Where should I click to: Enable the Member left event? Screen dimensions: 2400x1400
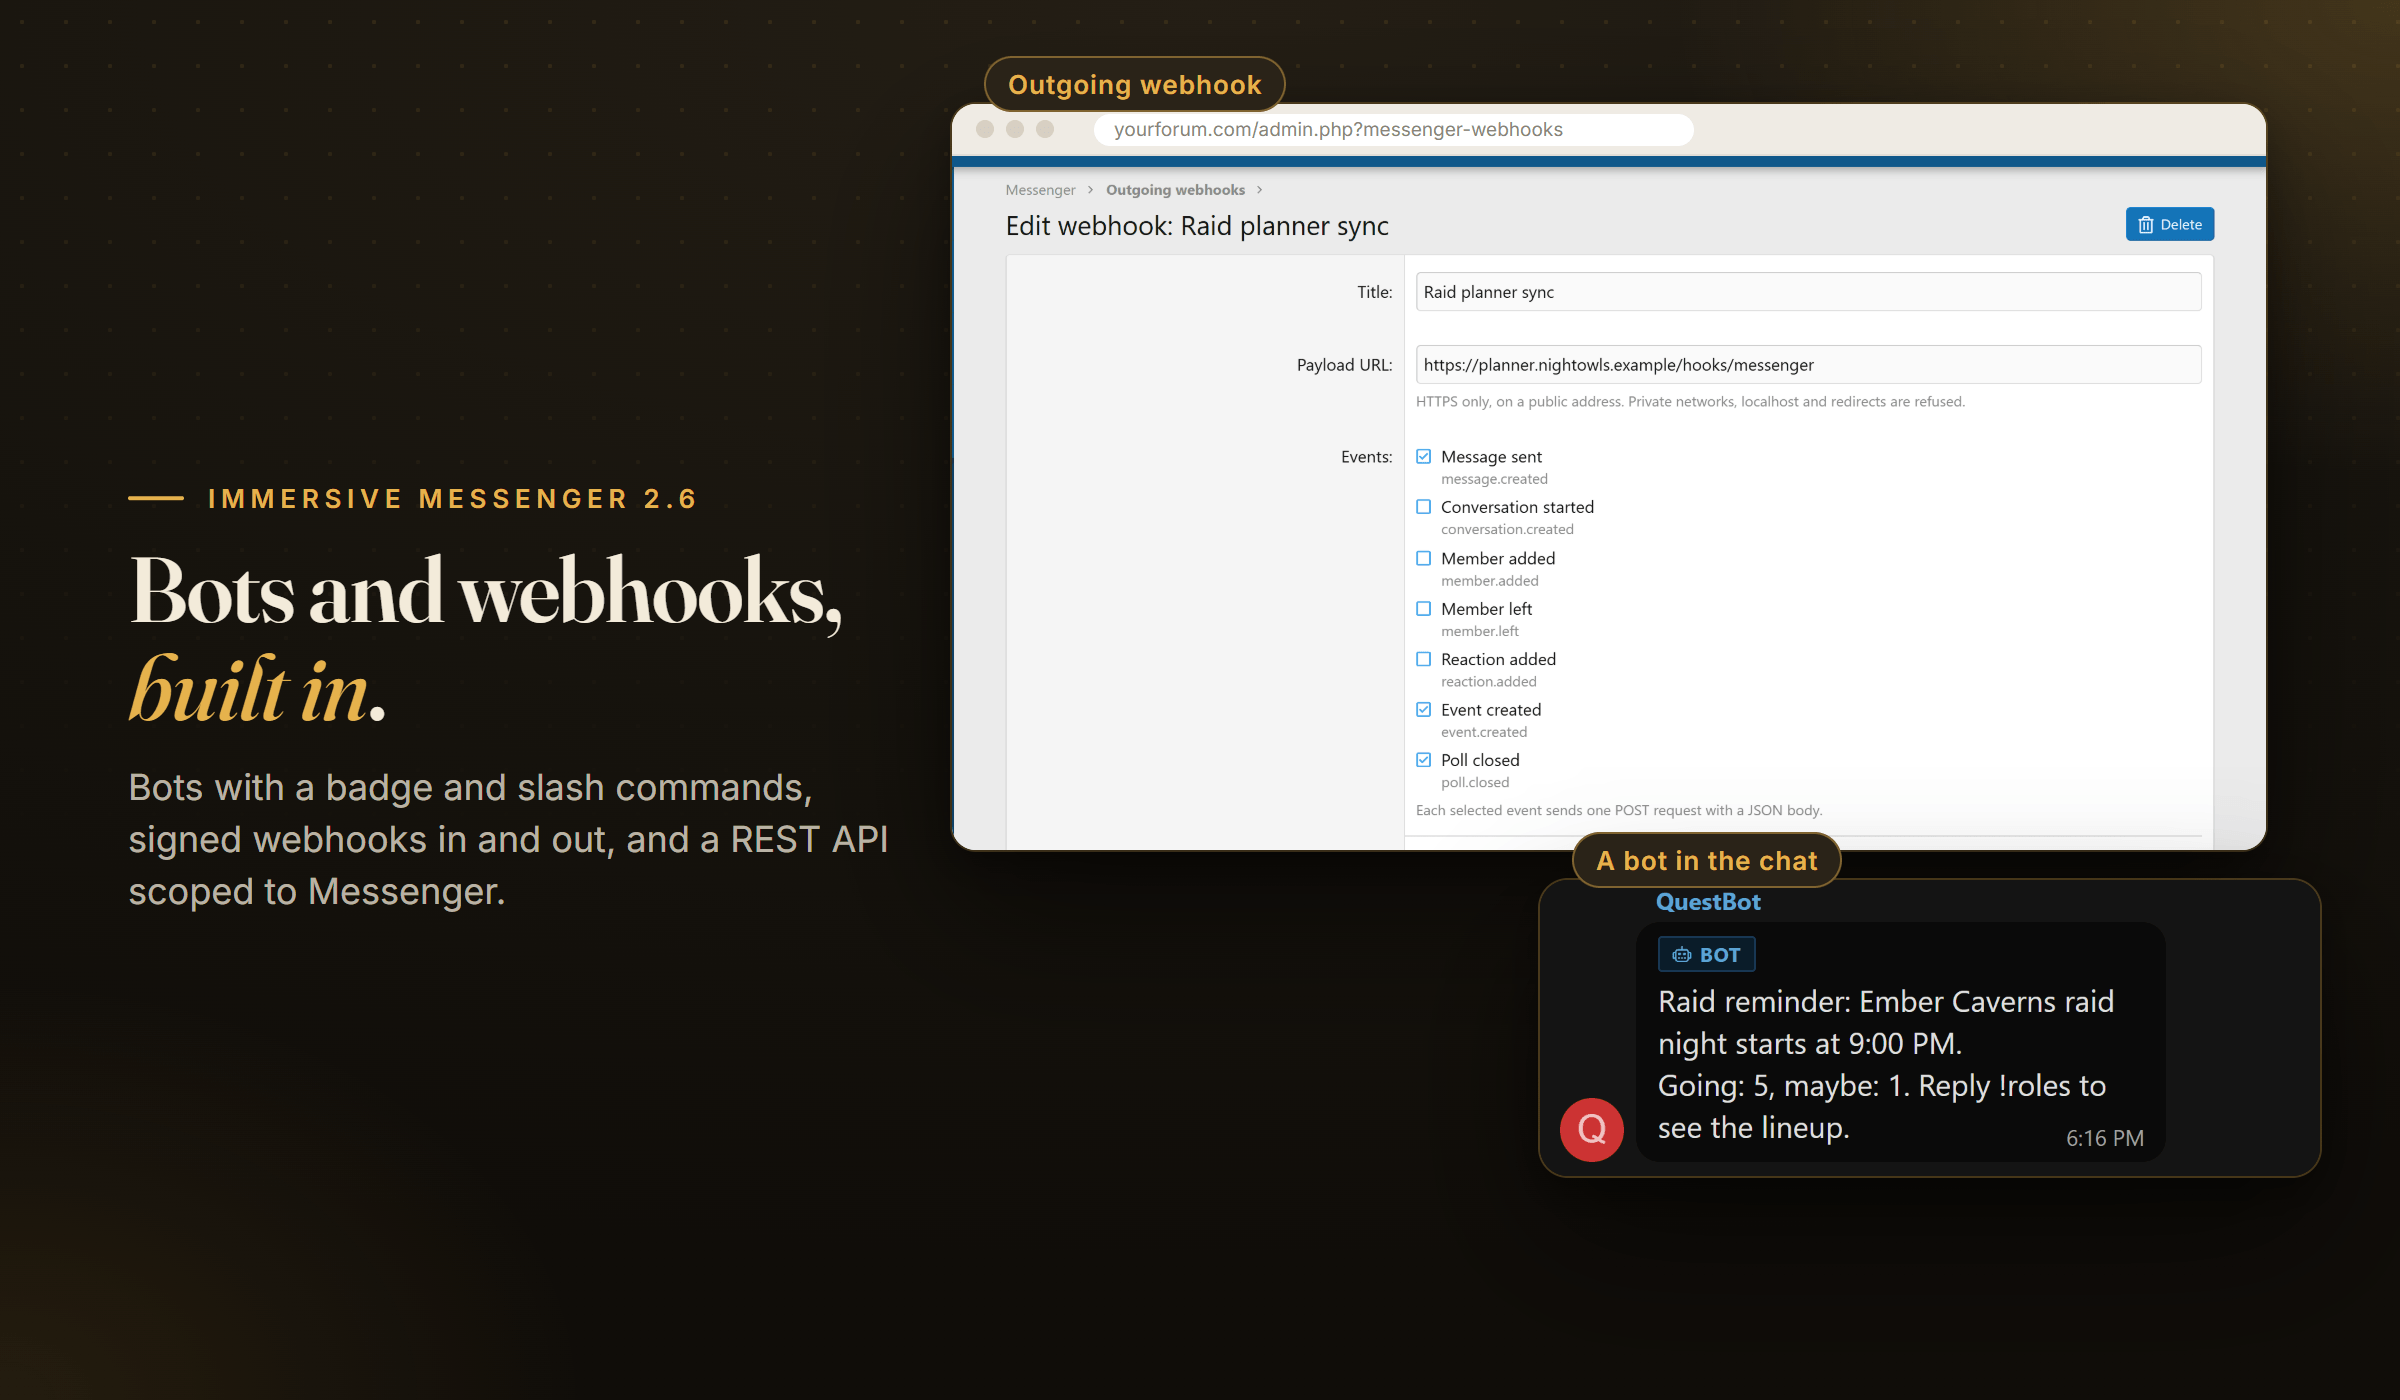click(x=1423, y=609)
